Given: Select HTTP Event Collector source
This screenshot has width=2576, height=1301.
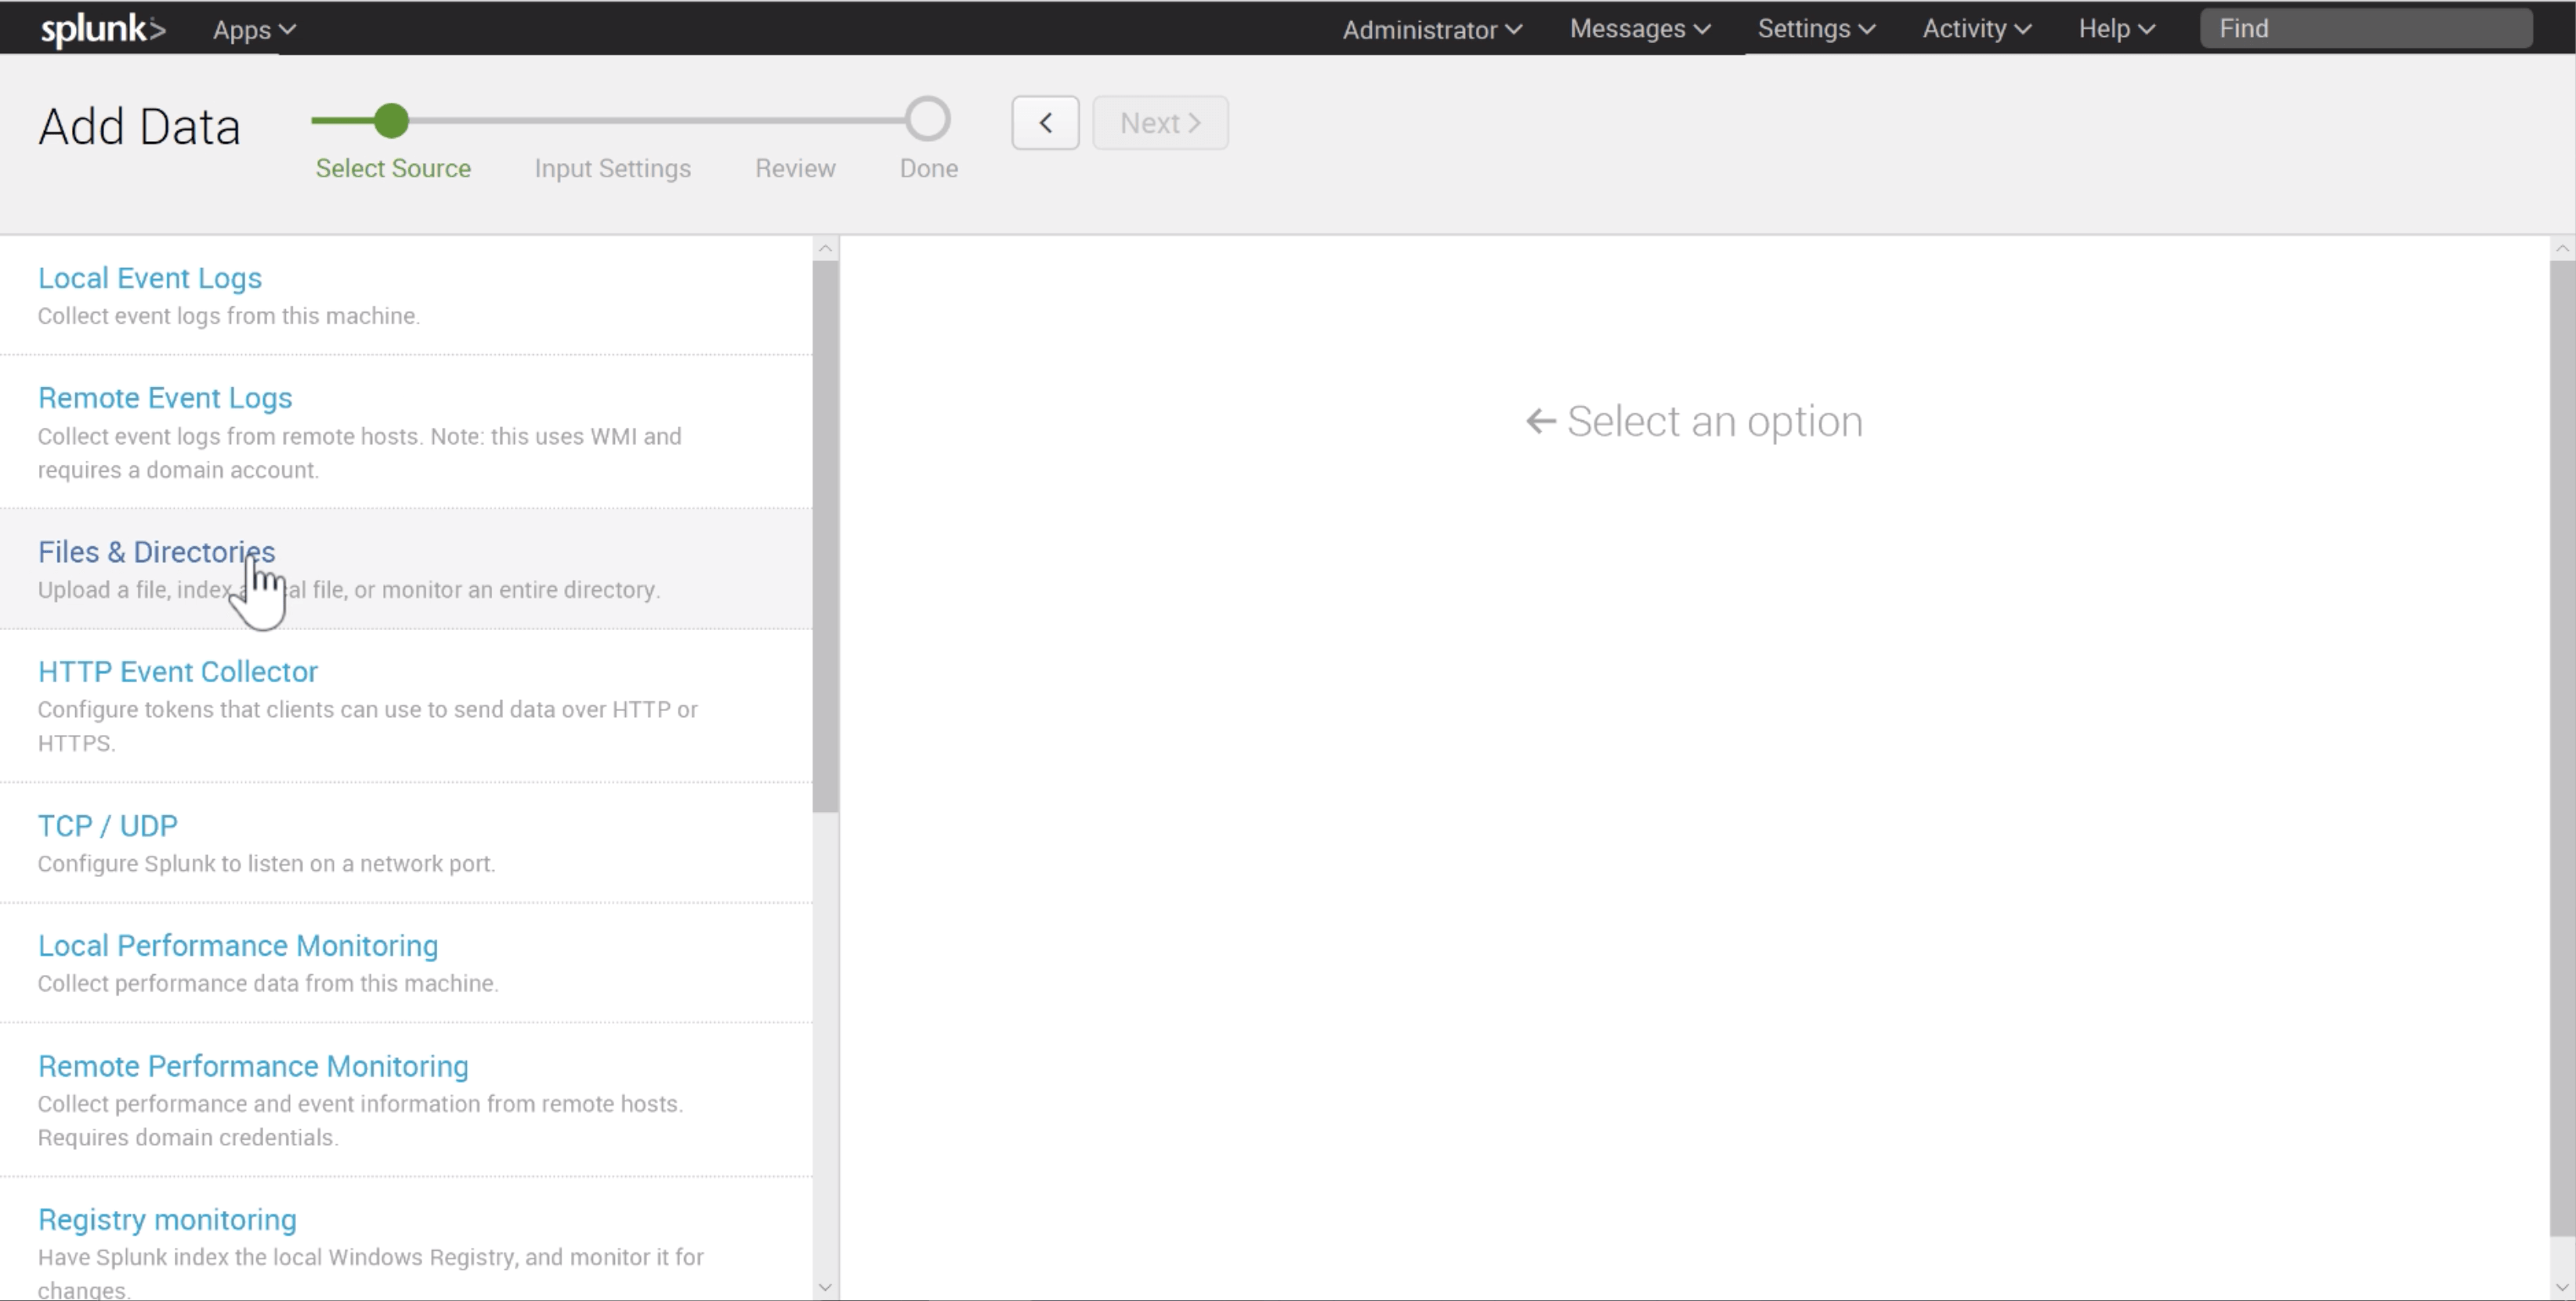Looking at the screenshot, I should click(177, 671).
